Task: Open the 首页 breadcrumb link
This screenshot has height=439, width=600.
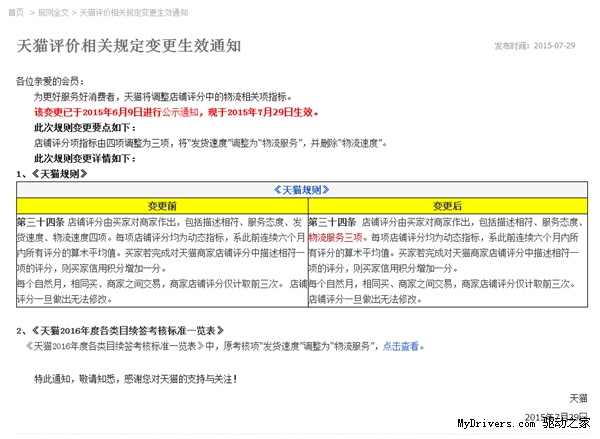Action: click(x=16, y=13)
